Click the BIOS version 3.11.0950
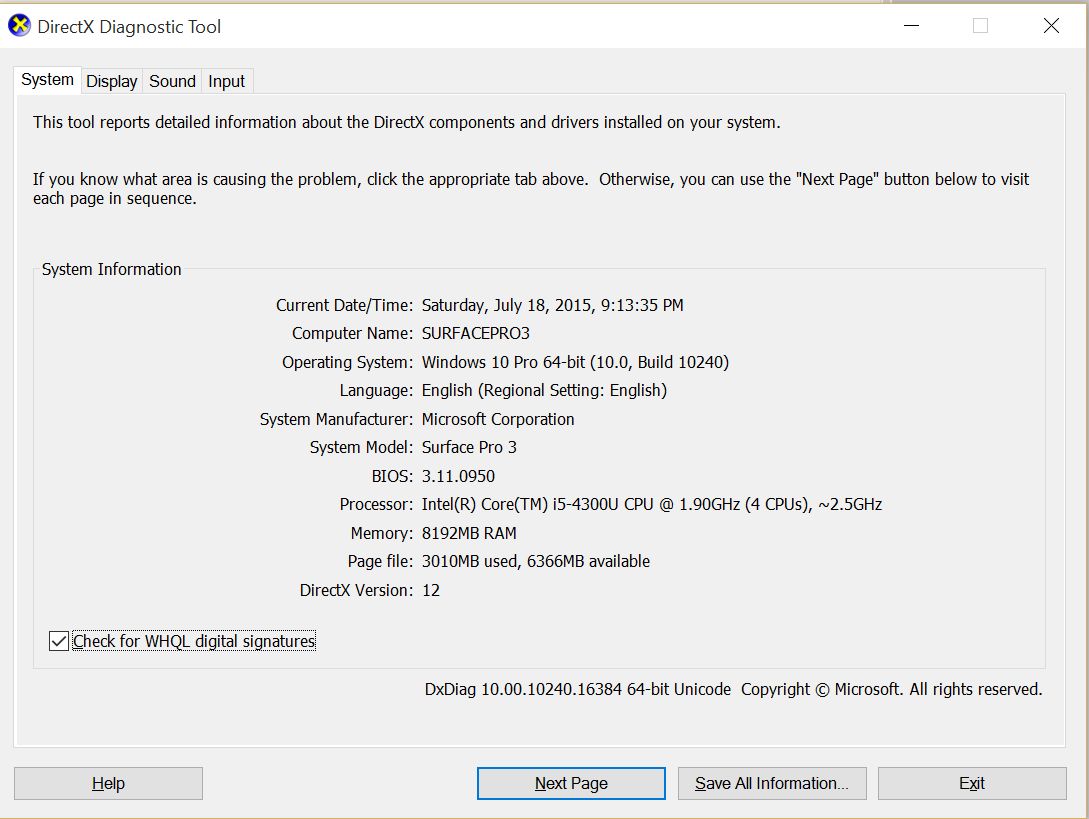 [458, 477]
